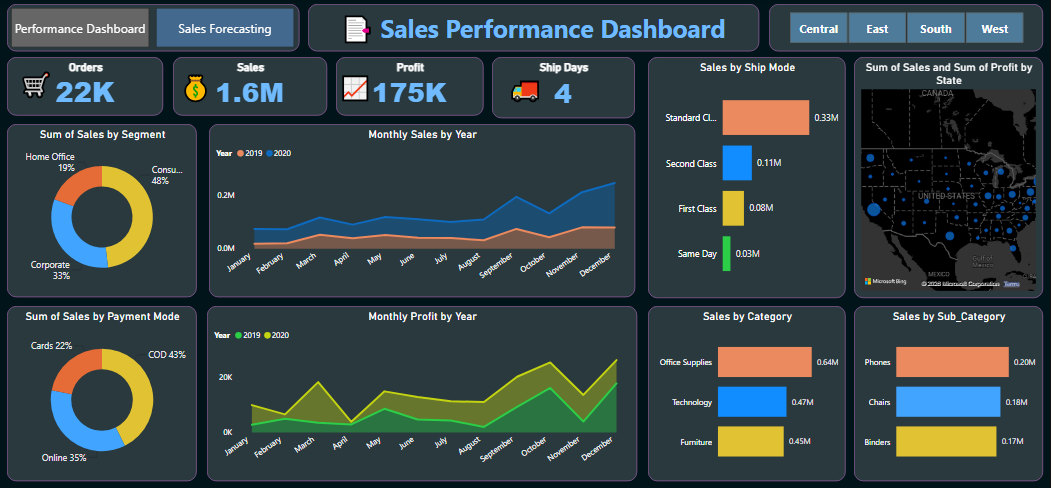1051x488 pixels.
Task: Click the Microsoft Bing logo on map
Action: tap(885, 282)
